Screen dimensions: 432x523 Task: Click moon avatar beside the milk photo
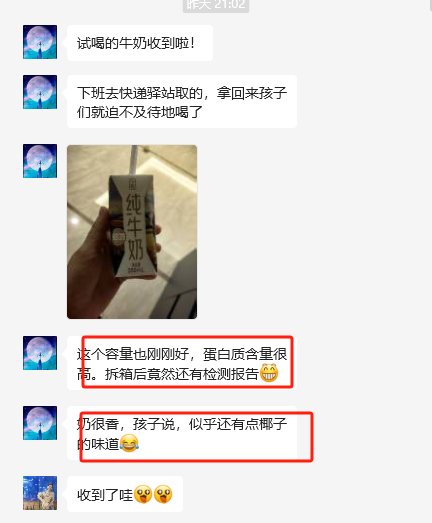click(x=40, y=161)
